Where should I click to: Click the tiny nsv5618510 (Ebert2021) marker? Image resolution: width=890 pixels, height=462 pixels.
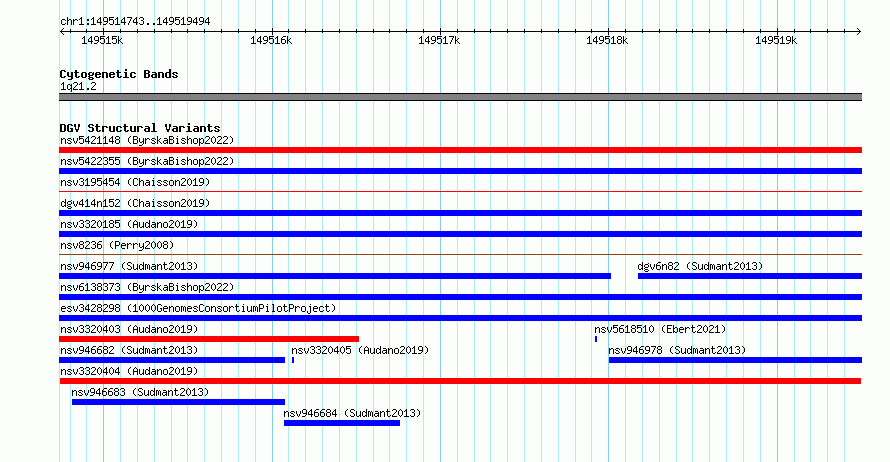pos(596,339)
